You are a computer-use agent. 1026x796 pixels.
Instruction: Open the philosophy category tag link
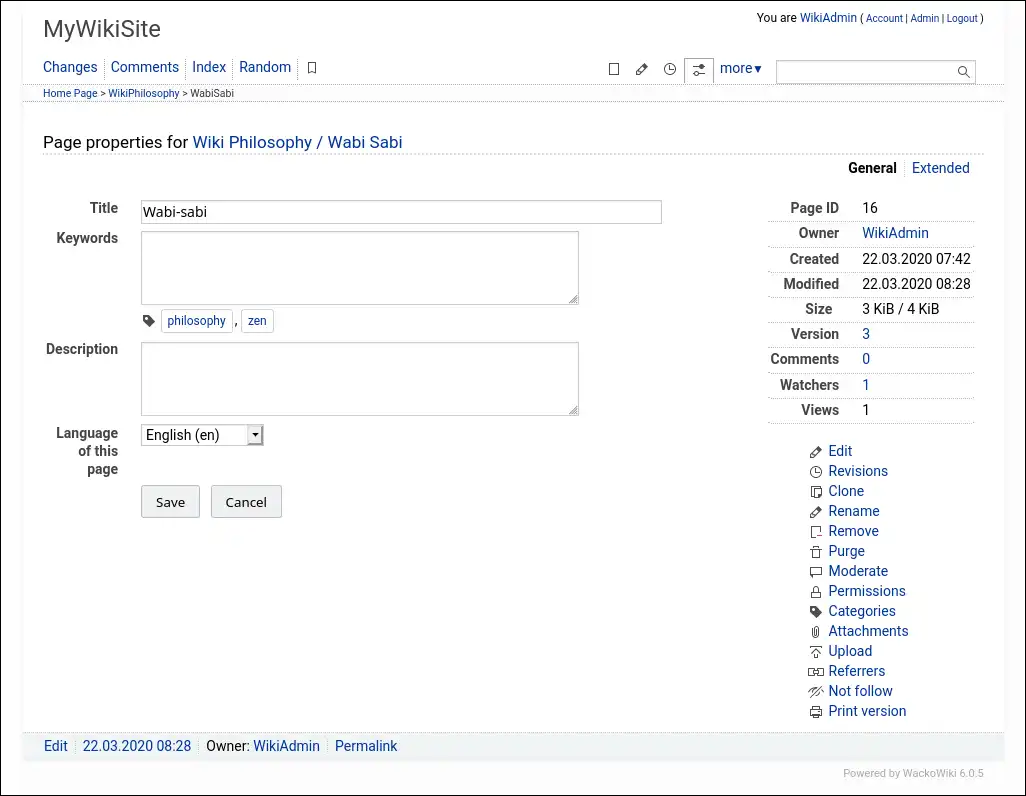[x=196, y=321]
